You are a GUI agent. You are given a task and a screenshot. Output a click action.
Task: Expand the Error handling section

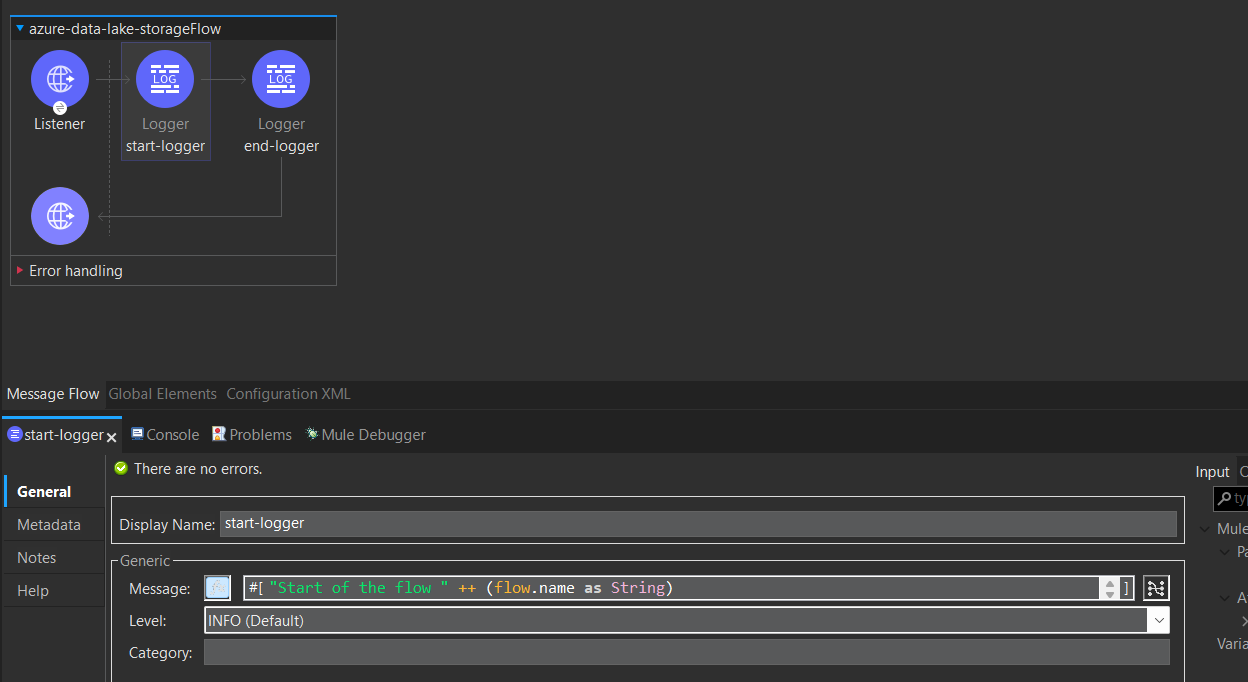point(20,271)
